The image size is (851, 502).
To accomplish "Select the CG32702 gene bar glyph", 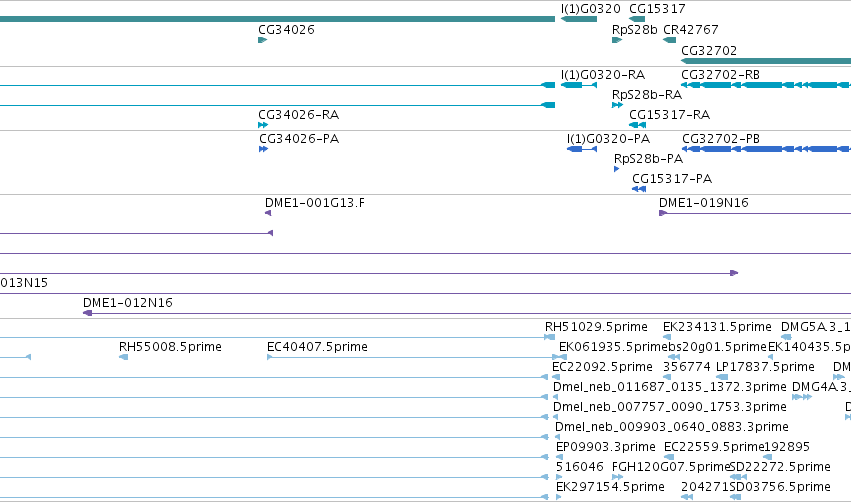I will tap(766, 61).
